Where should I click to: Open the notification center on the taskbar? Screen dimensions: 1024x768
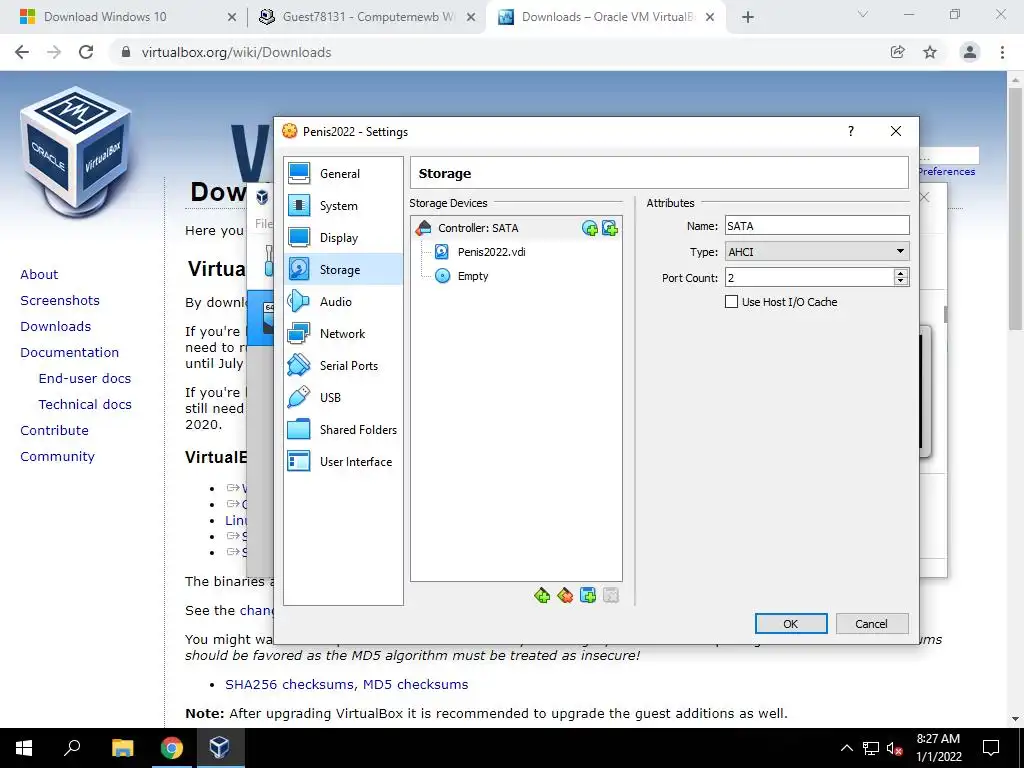point(991,748)
